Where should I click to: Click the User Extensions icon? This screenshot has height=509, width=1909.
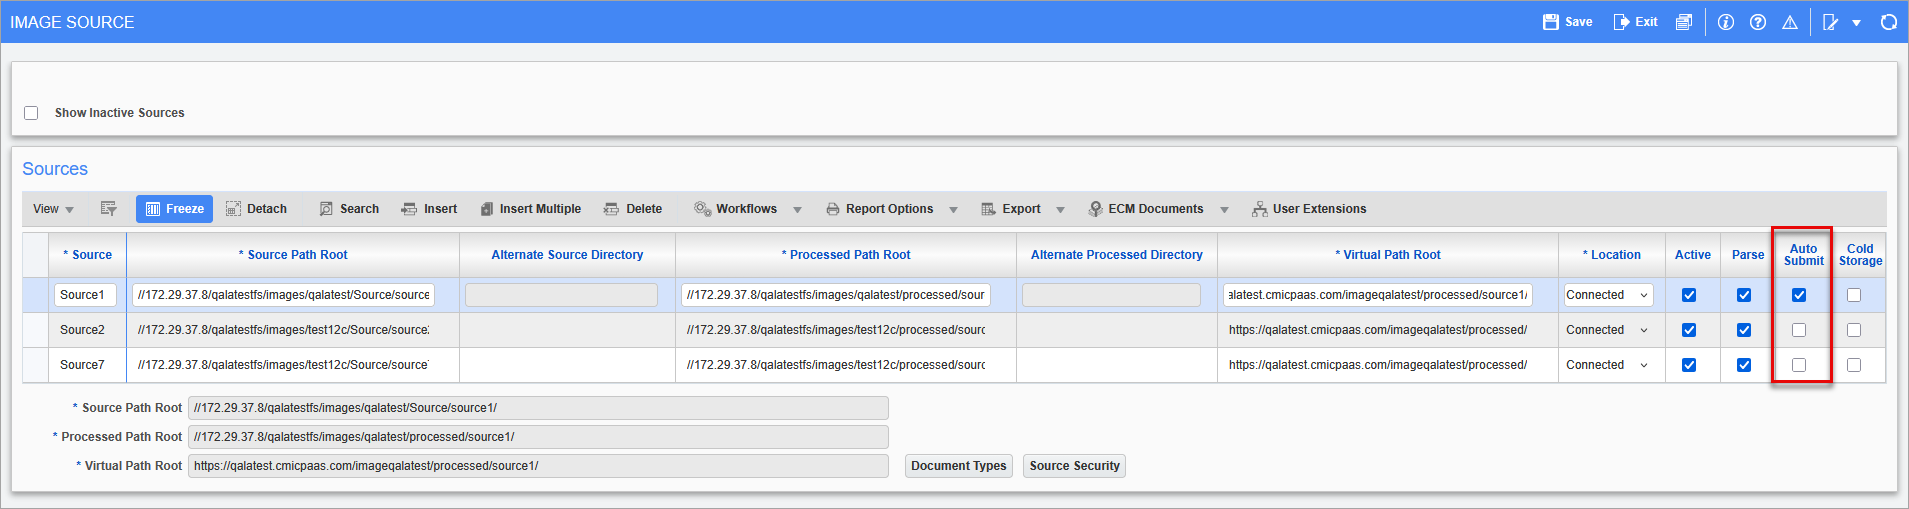[x=1259, y=209]
